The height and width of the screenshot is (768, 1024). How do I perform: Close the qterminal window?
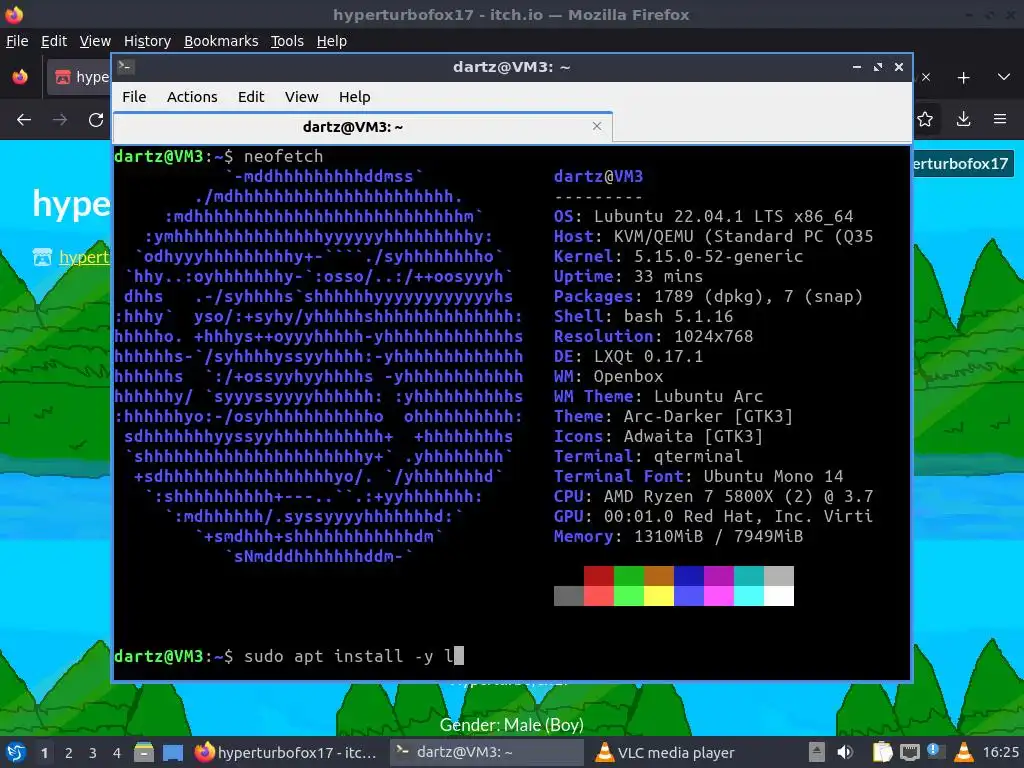[899, 67]
